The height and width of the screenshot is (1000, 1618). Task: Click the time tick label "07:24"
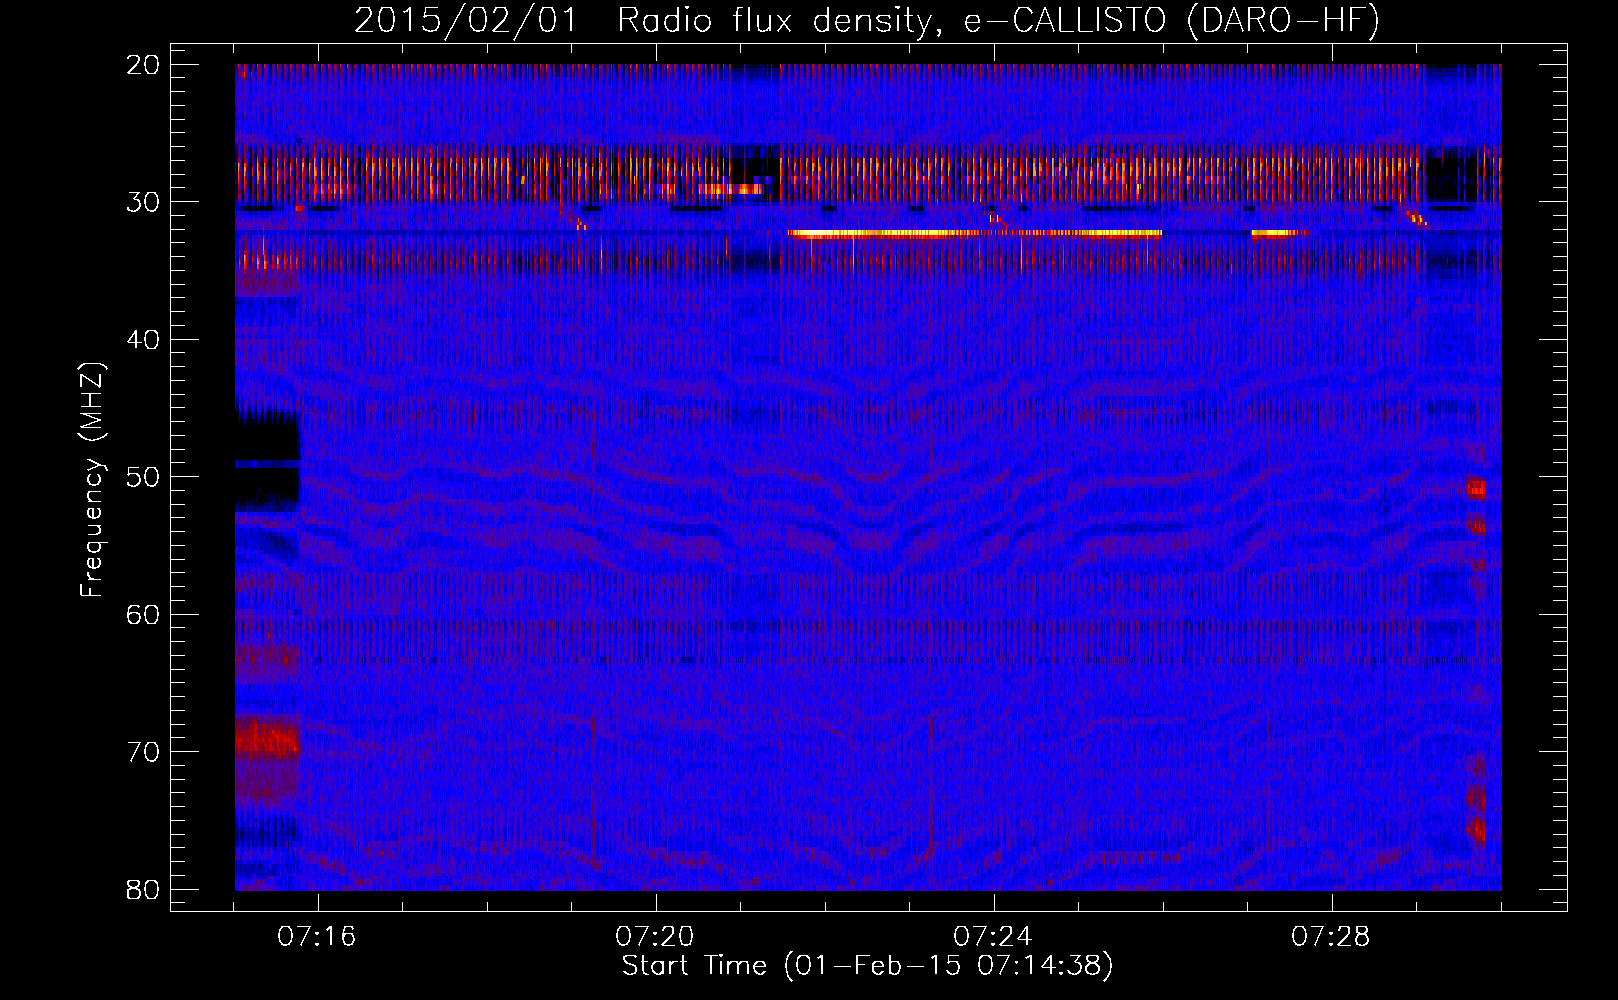(993, 937)
